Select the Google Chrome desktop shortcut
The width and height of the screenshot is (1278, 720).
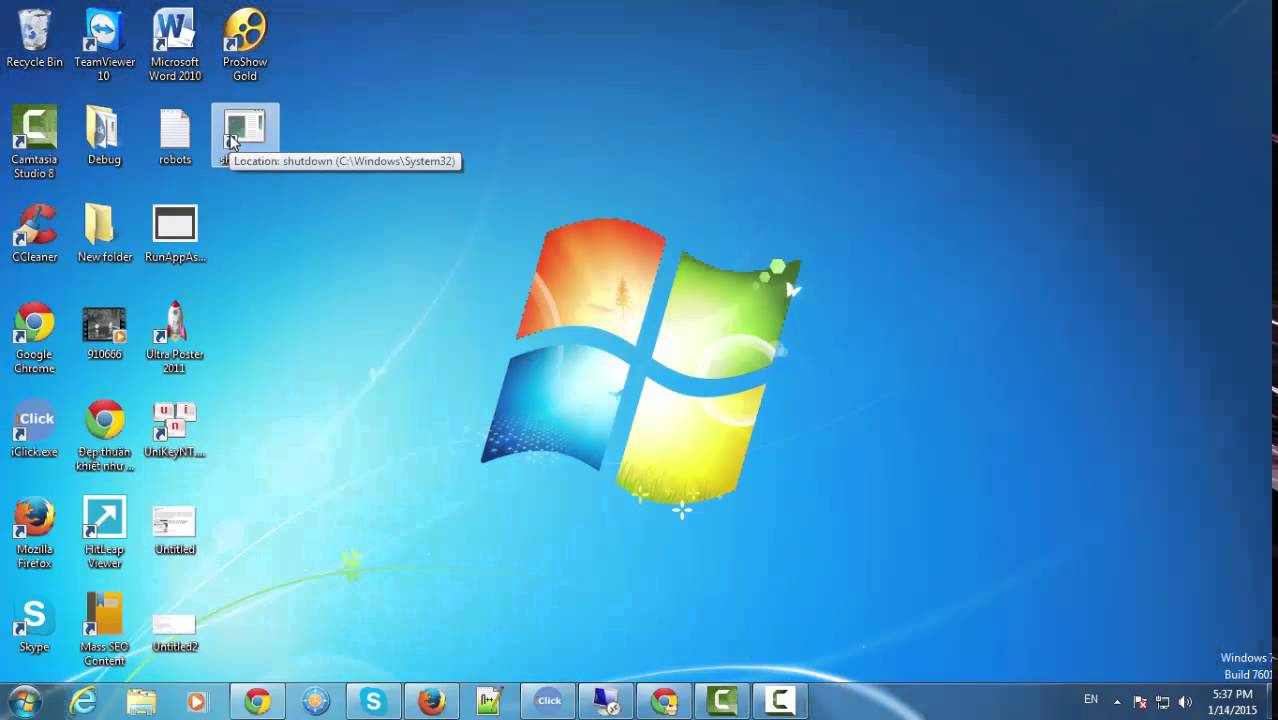click(34, 337)
